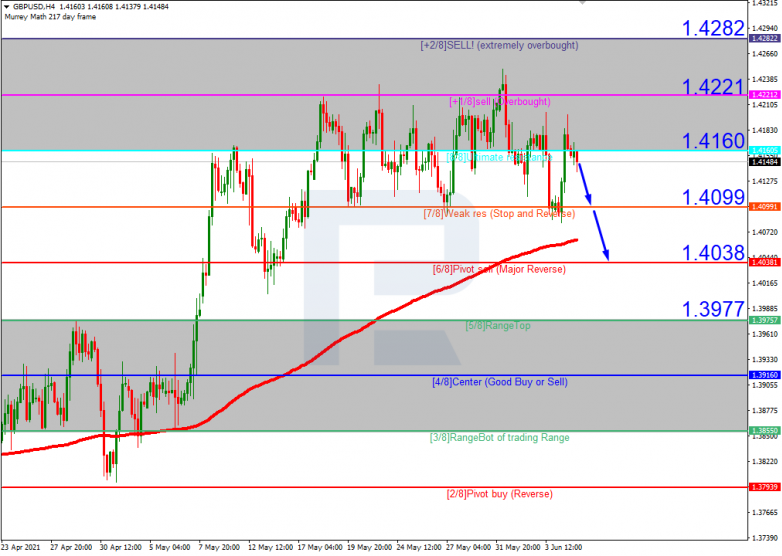Select the '[3/8]RangeBot of trading Range' label
Screen dimensions: 782x556
tap(499, 437)
